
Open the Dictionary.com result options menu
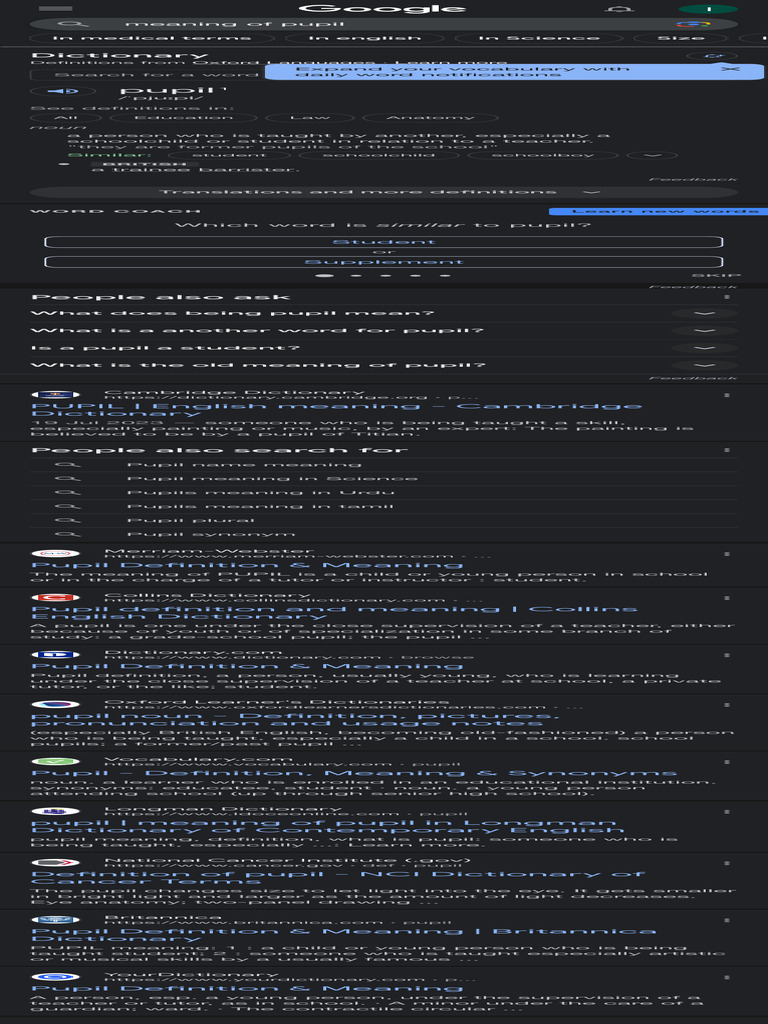(x=727, y=655)
